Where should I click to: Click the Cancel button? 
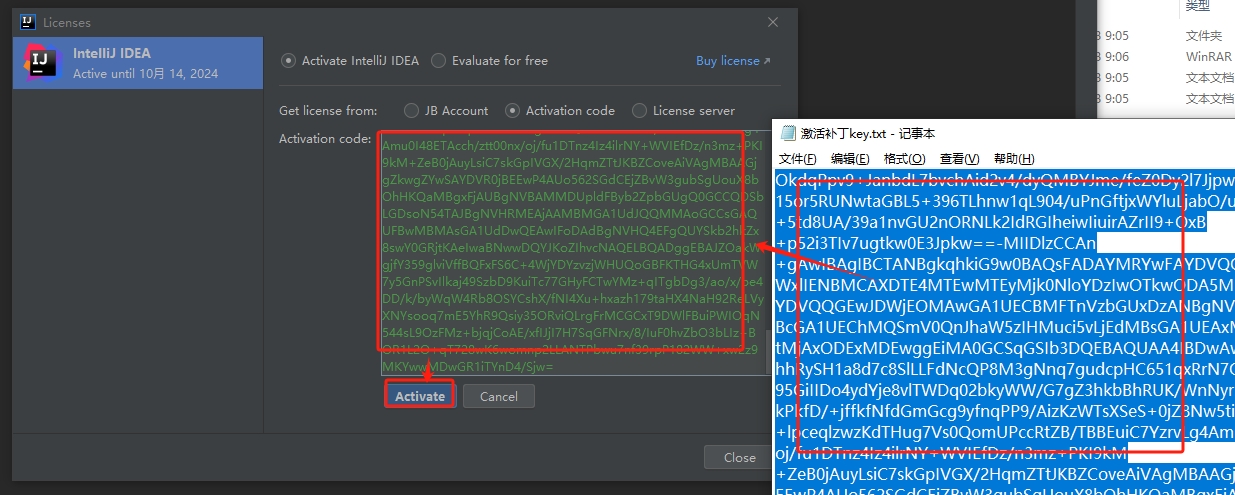(x=499, y=396)
